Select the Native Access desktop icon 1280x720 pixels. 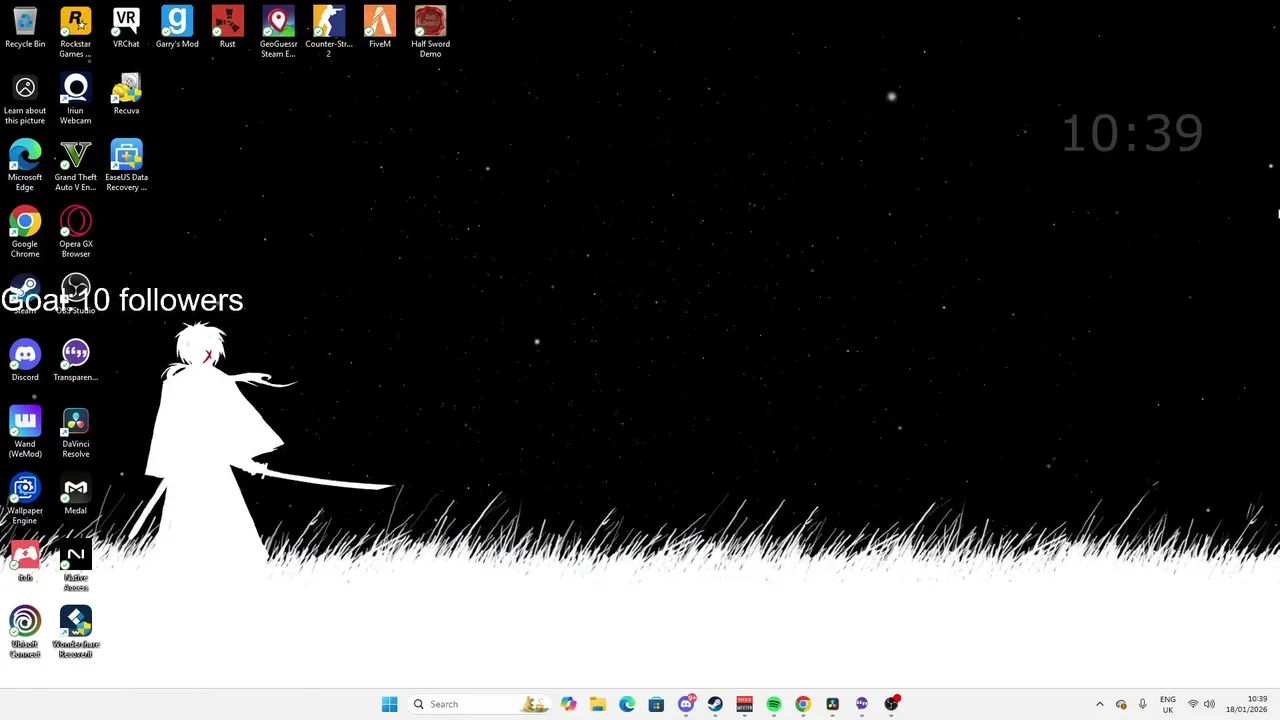click(76, 565)
